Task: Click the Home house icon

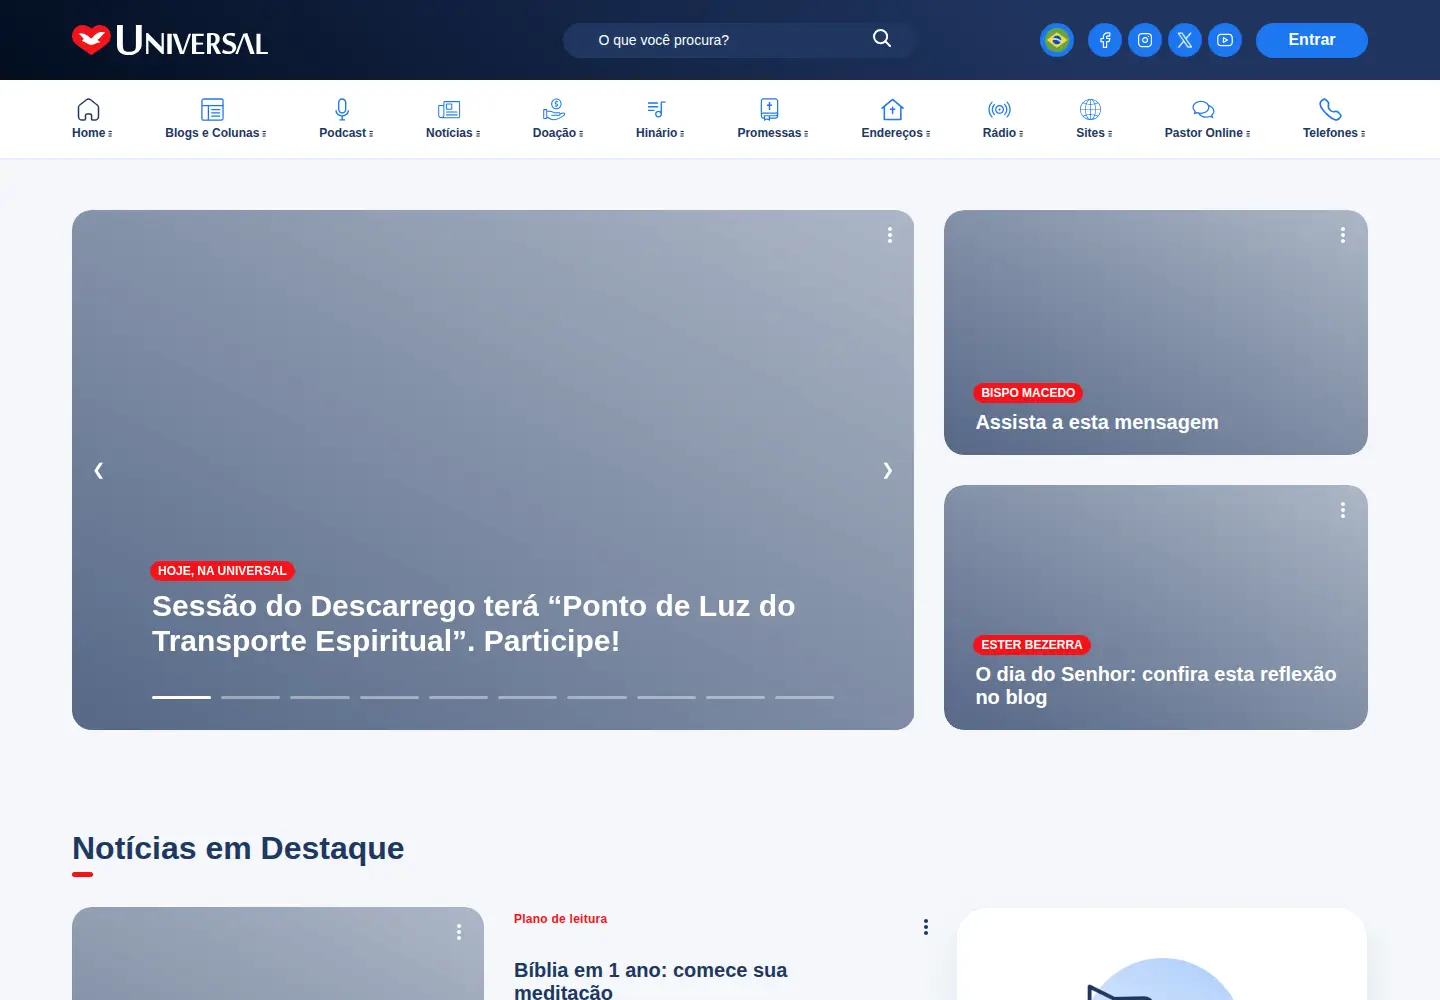Action: [89, 109]
